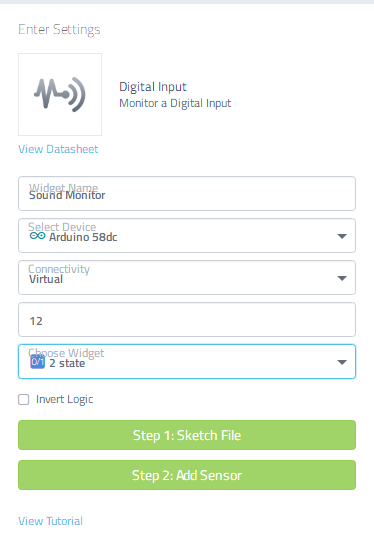This screenshot has height=558, width=374.
Task: Click the pin number field showing 12
Action: click(x=187, y=320)
